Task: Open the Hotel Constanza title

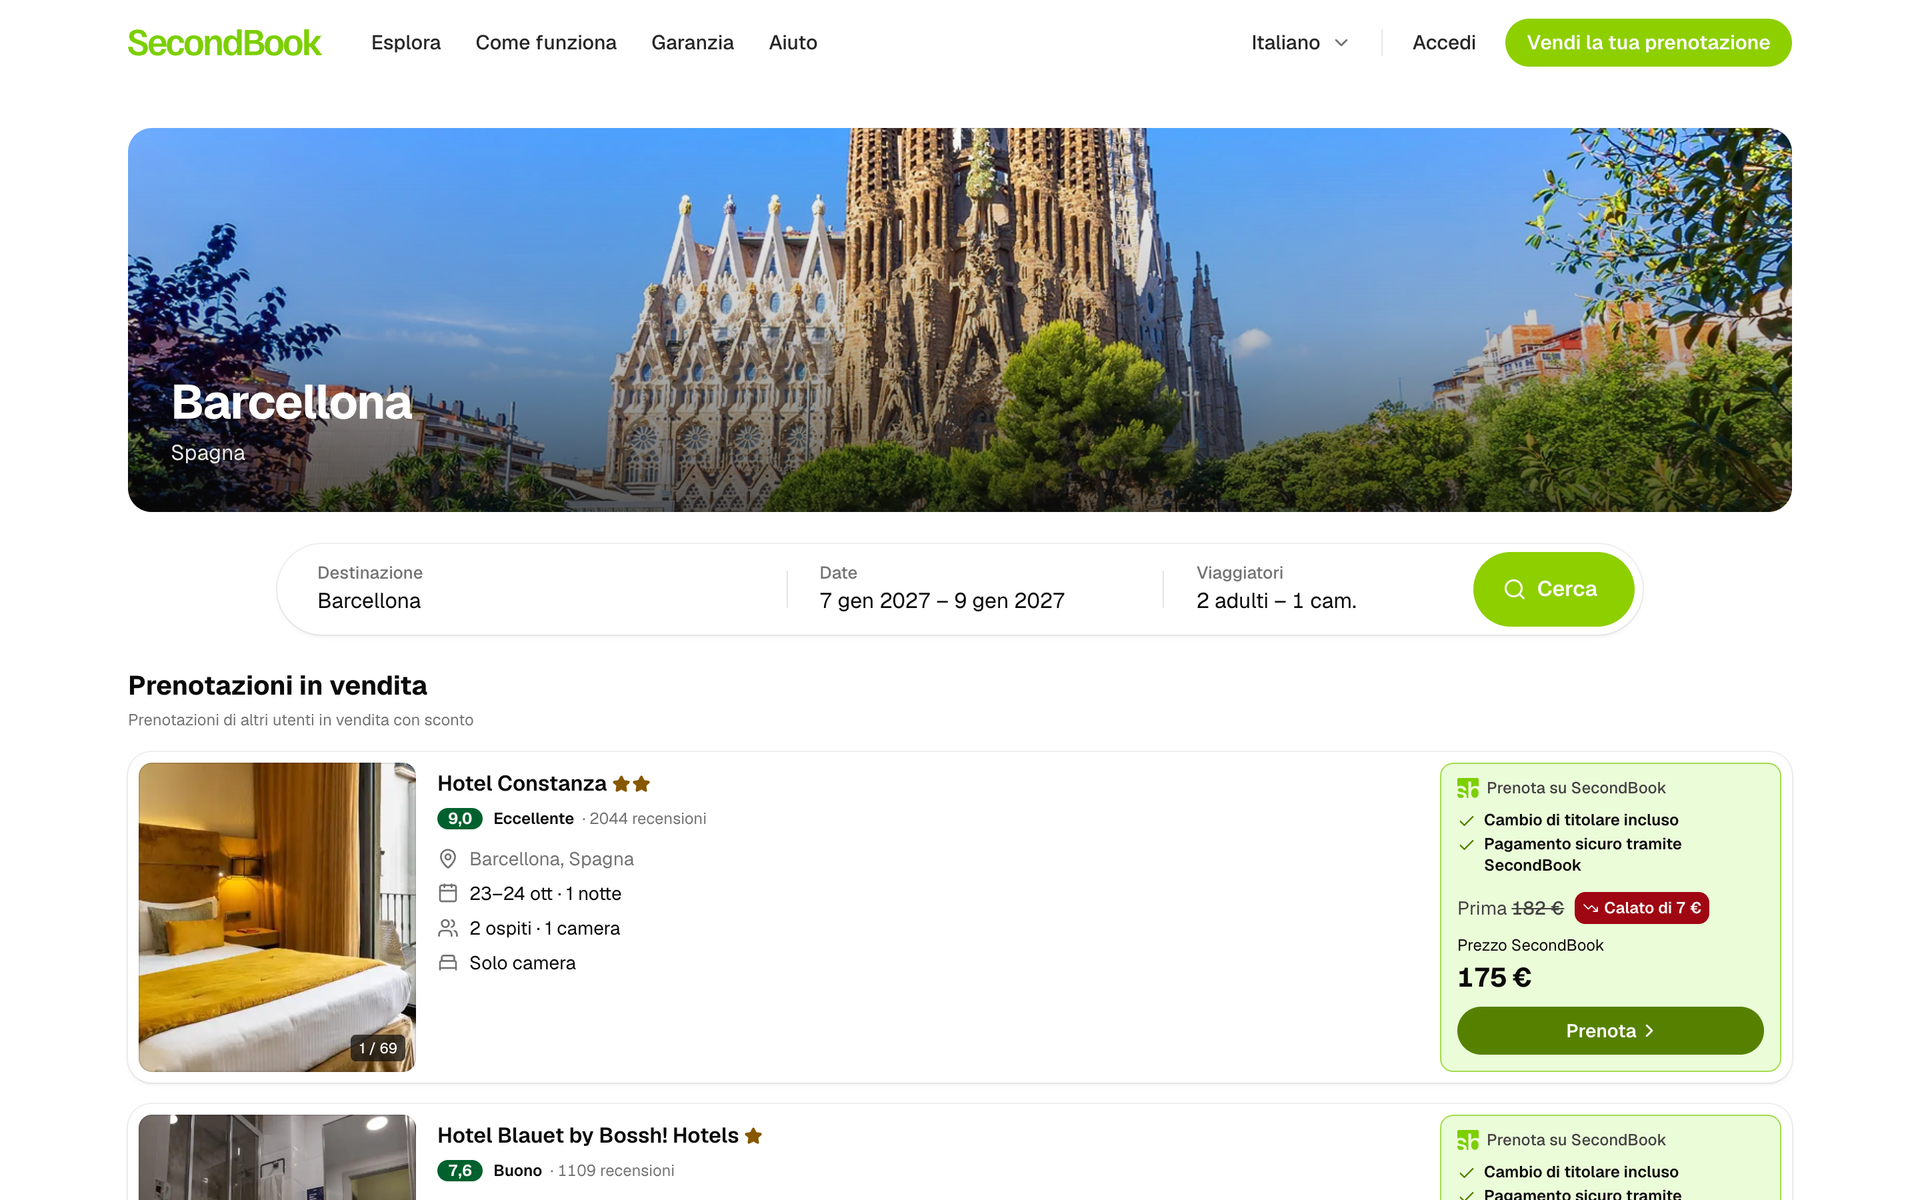Action: click(x=522, y=784)
